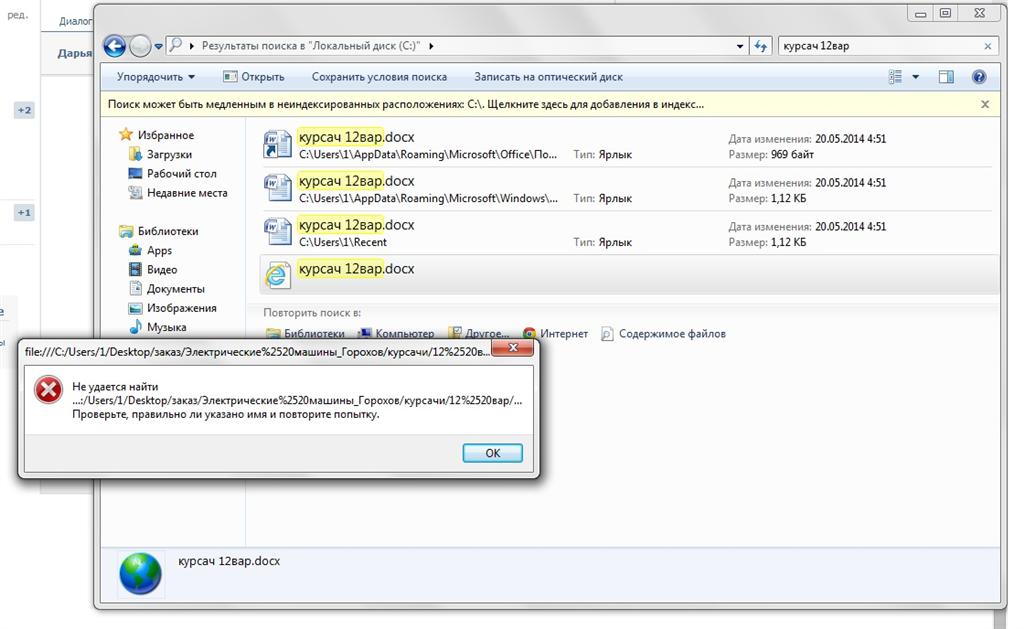Click the greyed Forward navigation arrow
This screenshot has height=629, width=1024.
[x=140, y=46]
